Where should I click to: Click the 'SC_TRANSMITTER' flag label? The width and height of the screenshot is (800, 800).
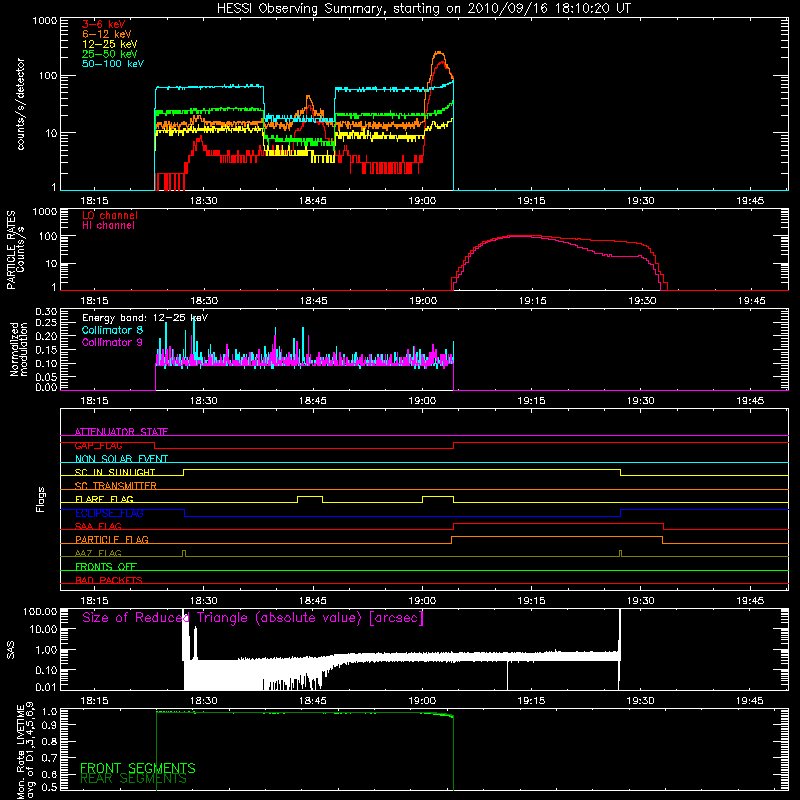(x=116, y=485)
